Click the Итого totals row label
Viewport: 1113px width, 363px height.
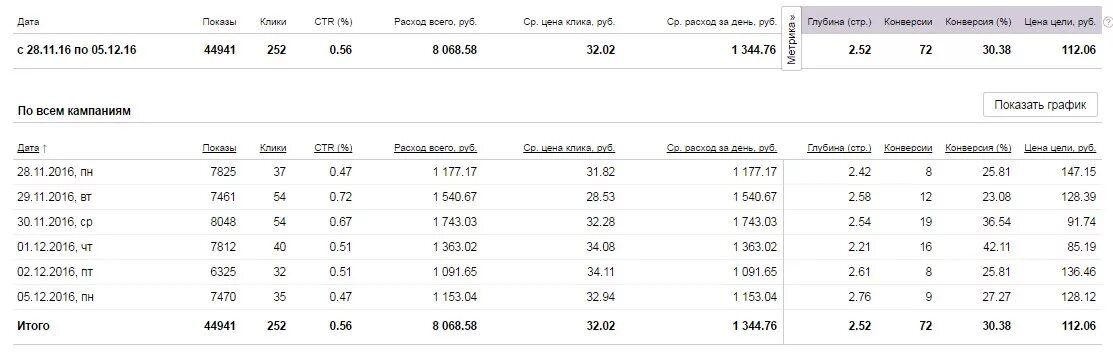[x=33, y=325]
